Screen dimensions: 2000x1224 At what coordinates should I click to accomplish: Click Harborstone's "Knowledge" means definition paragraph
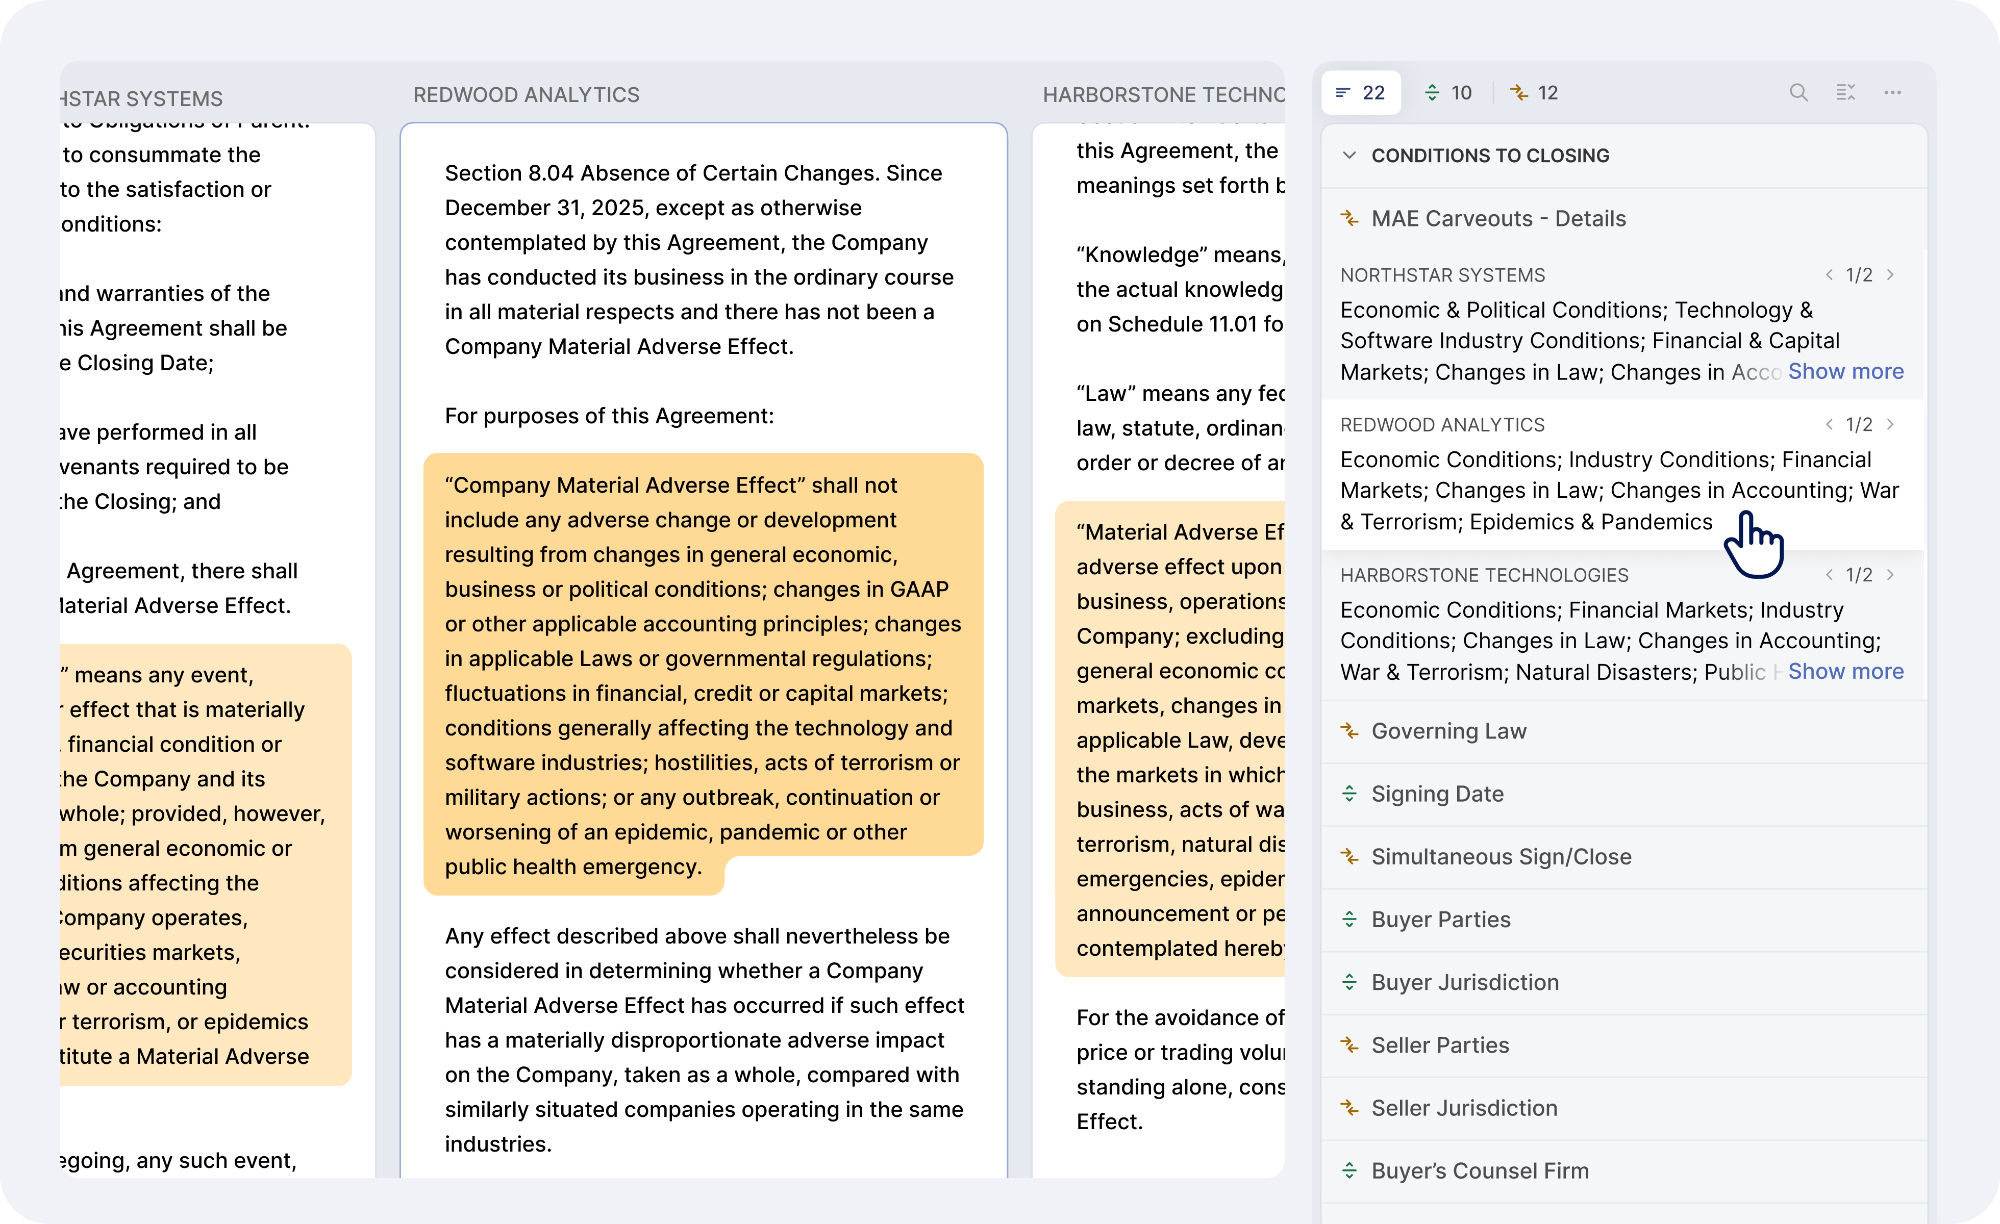coord(1180,289)
